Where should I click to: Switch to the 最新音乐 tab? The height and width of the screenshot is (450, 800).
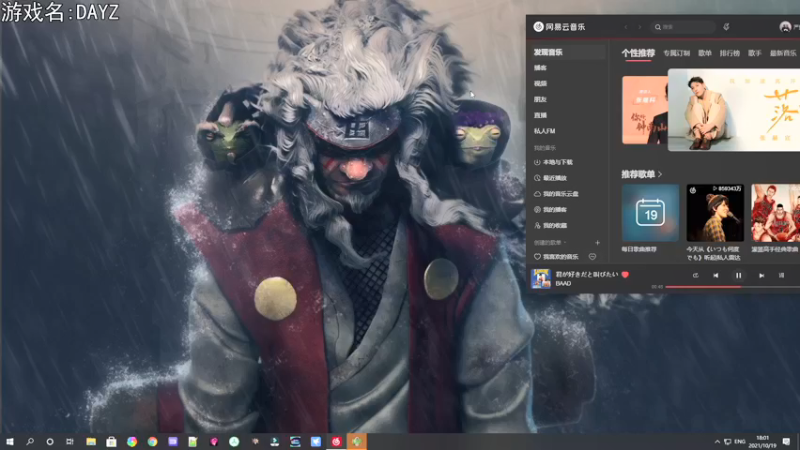click(783, 53)
